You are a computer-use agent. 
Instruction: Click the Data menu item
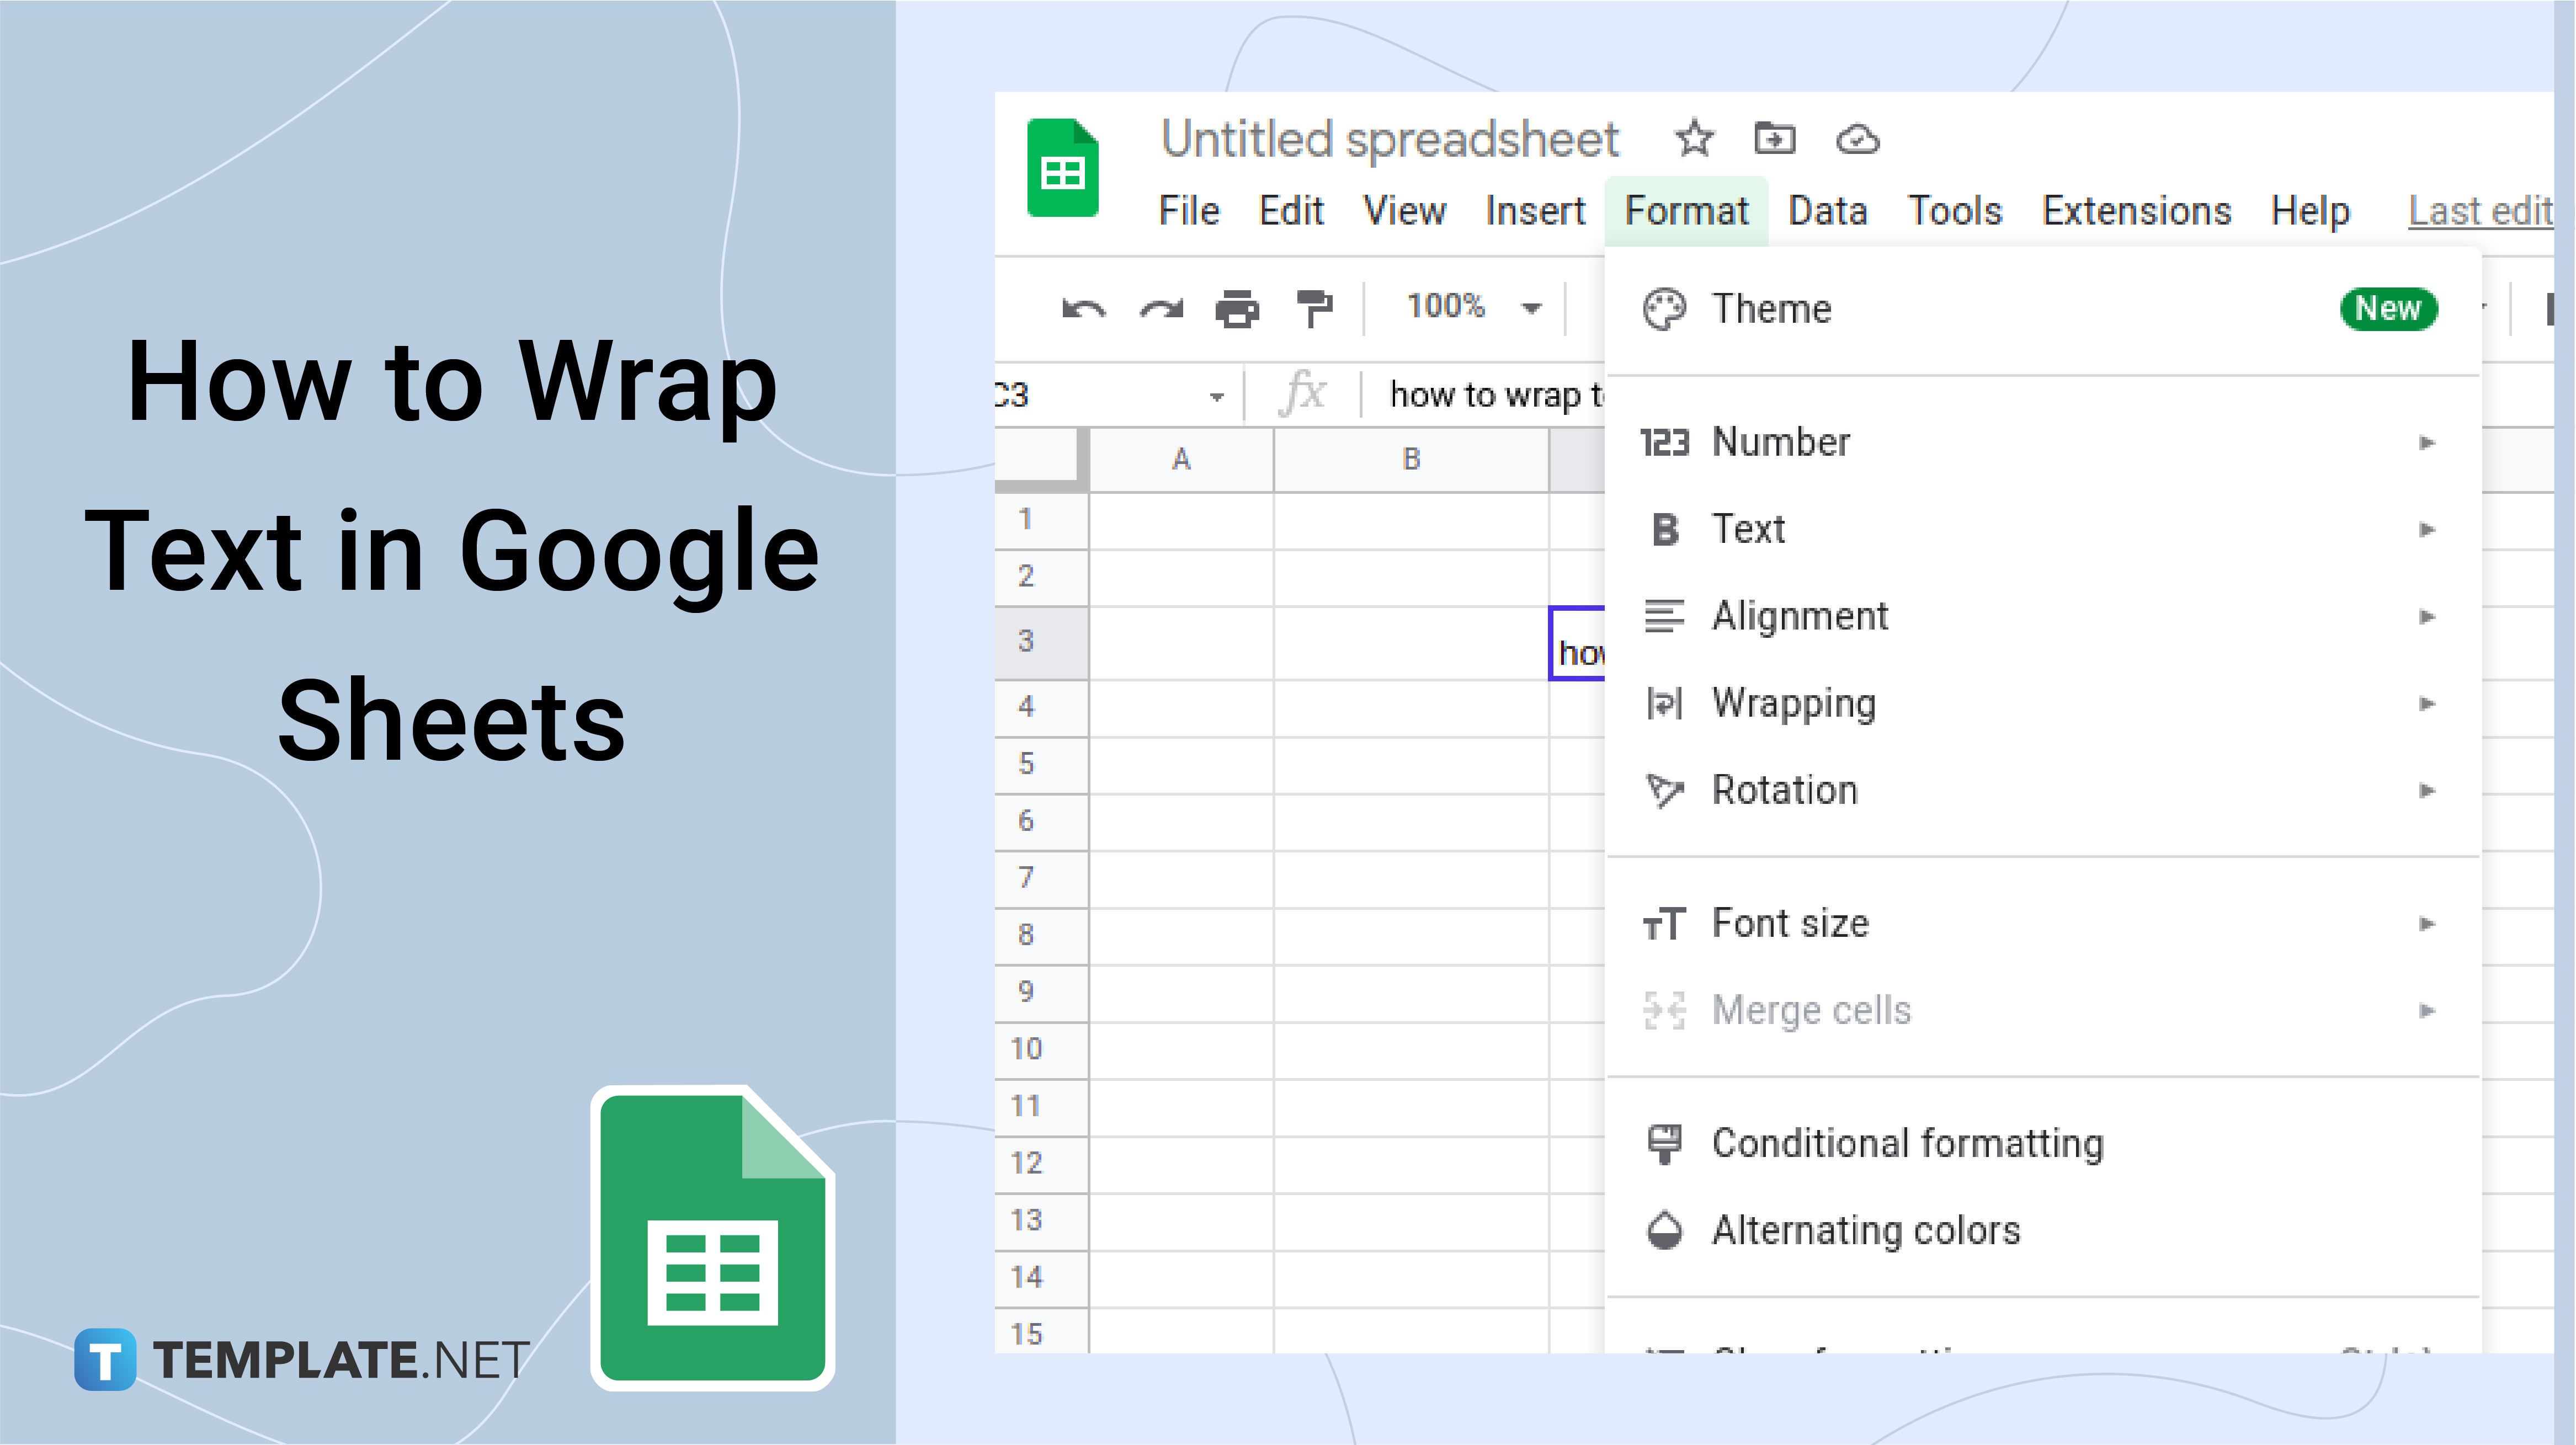(x=1828, y=210)
